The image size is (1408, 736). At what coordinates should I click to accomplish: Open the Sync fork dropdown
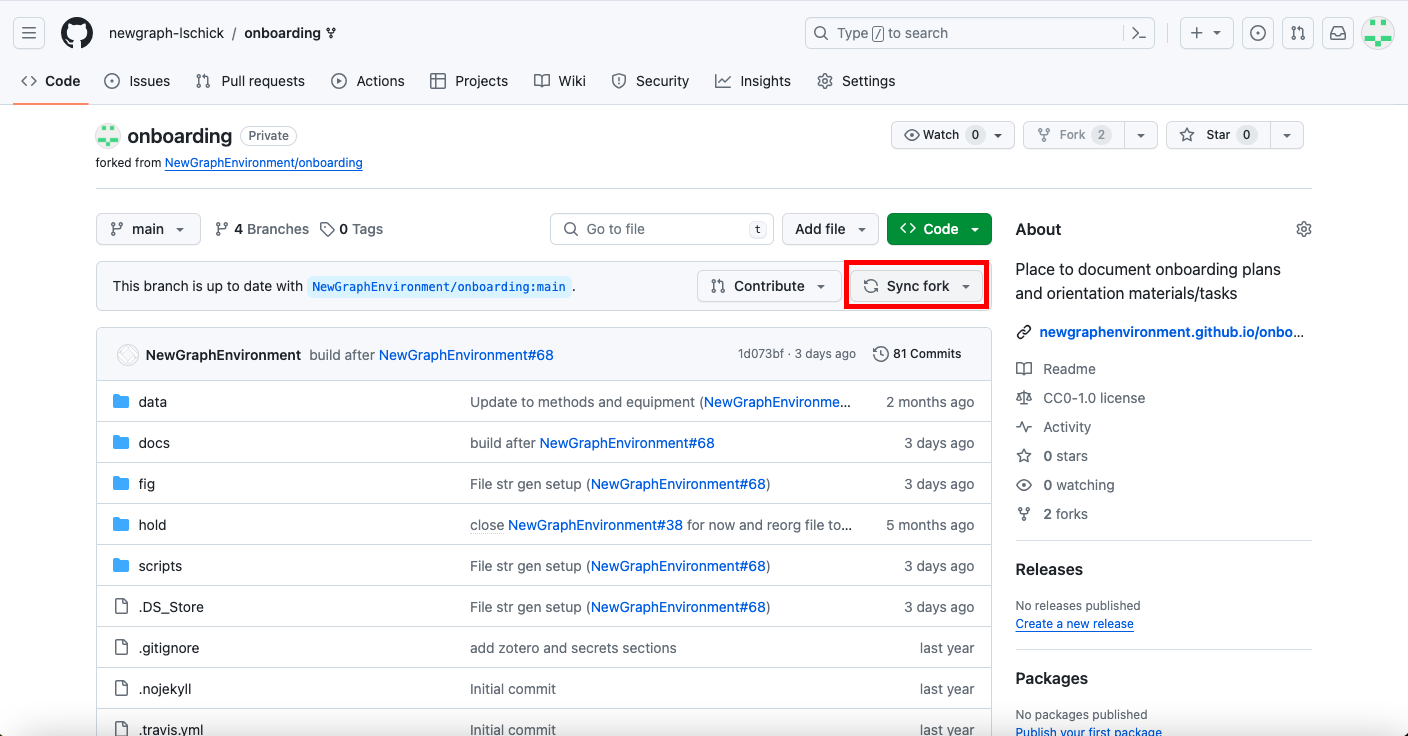click(917, 286)
